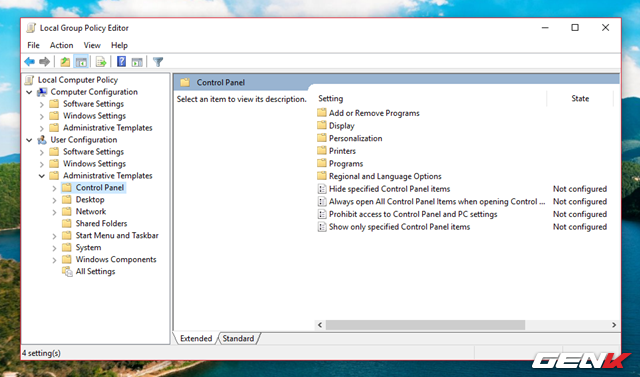
Task: Click the Add or Remove Programs folder icon
Action: 322,113
